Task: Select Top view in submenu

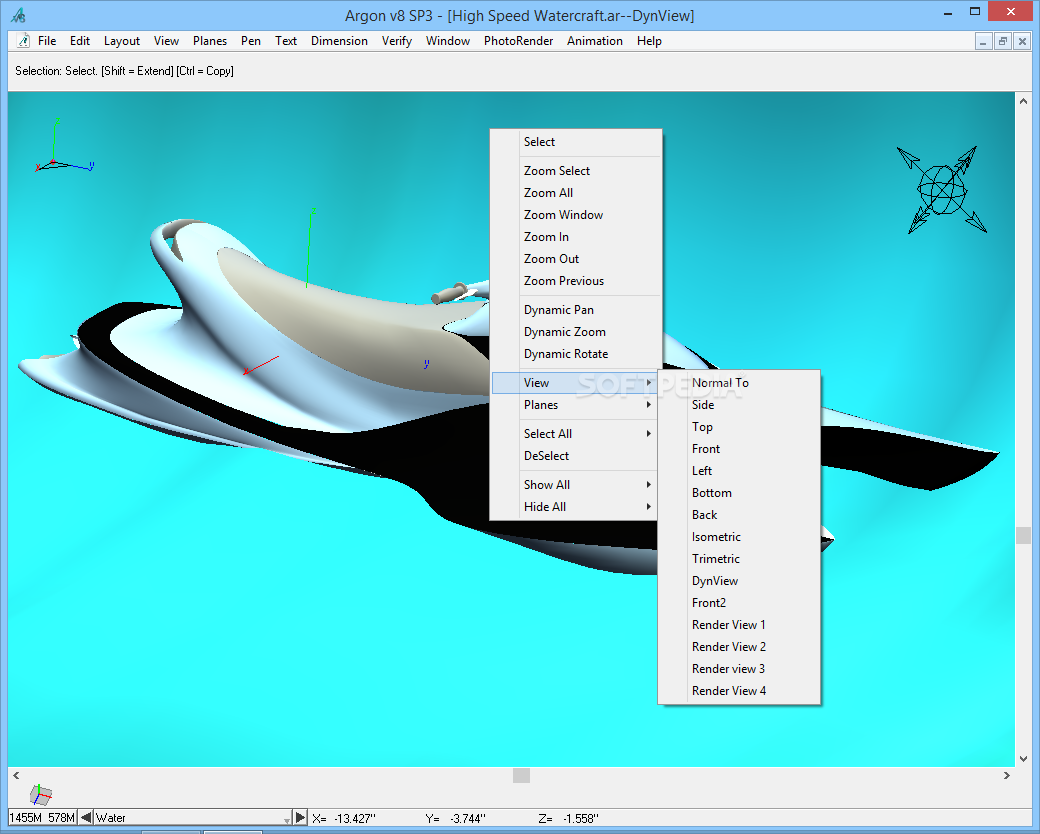Action: coord(739,427)
